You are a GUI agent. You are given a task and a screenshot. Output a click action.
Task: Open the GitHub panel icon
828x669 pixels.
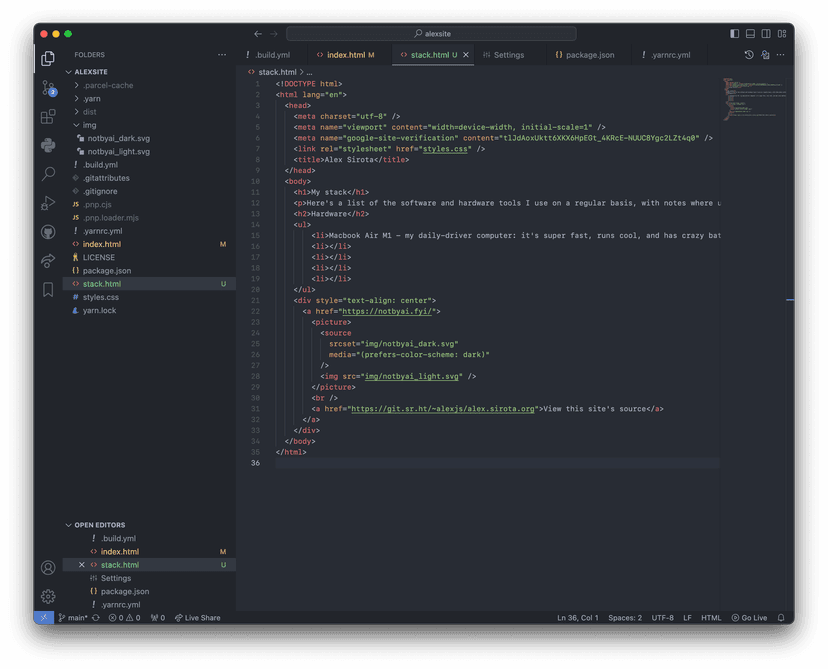click(48, 232)
